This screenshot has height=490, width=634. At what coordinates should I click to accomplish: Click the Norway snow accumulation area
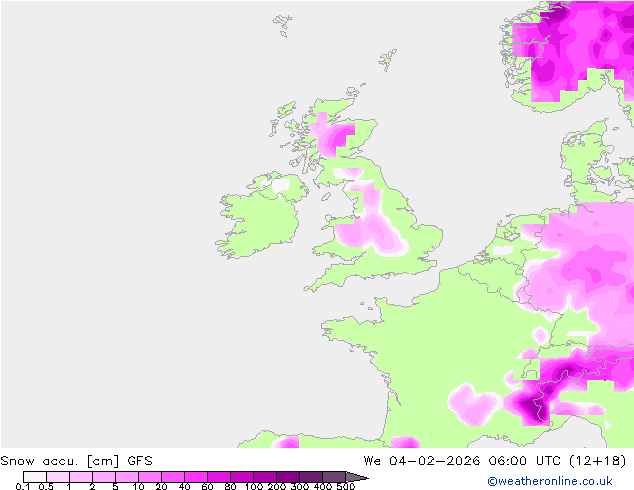click(x=574, y=49)
